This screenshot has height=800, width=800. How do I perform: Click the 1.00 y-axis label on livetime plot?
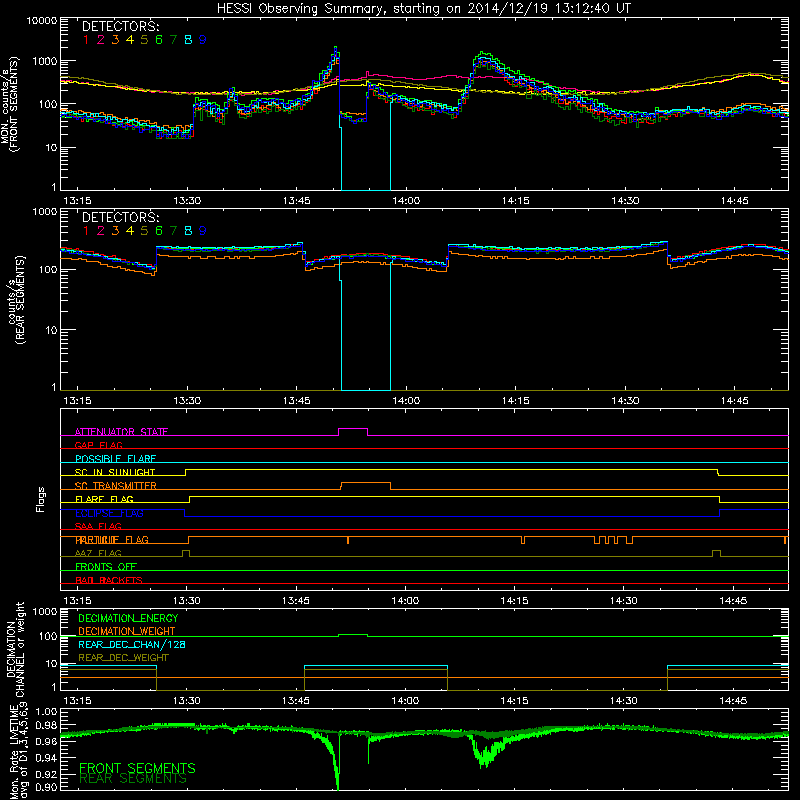tap(46, 711)
